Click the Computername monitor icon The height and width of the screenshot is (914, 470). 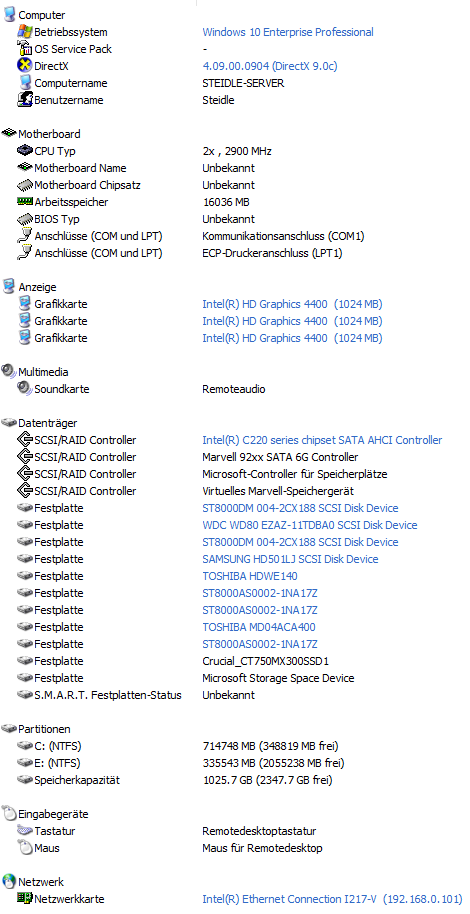[25, 83]
